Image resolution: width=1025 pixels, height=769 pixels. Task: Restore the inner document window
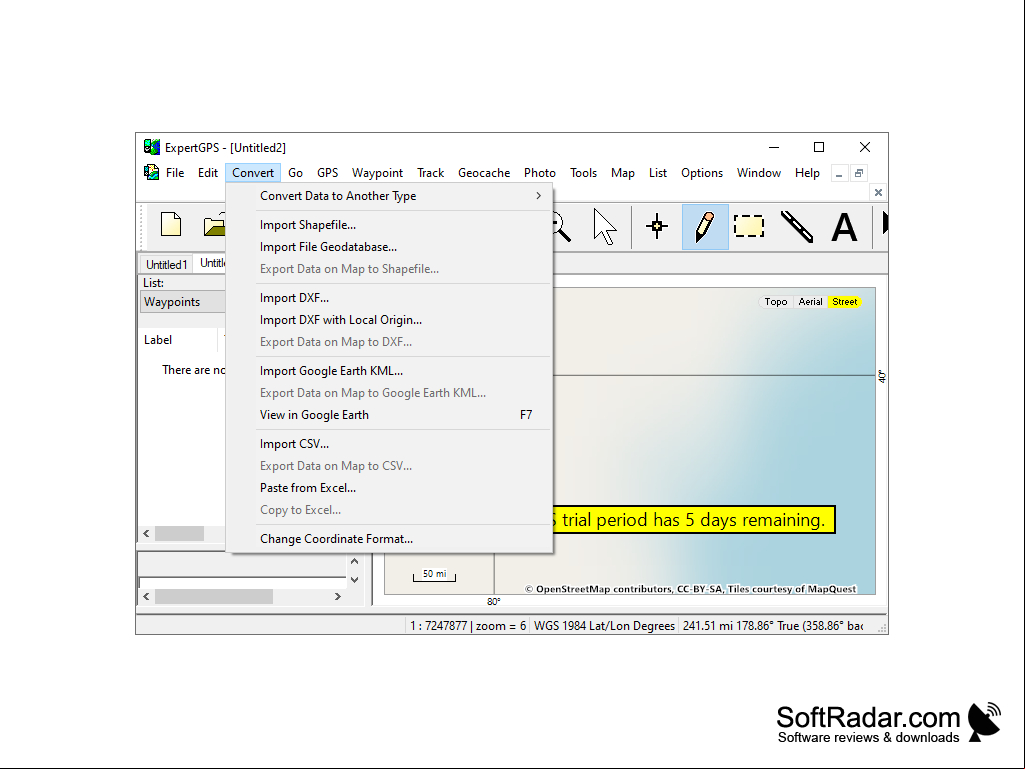point(859,173)
